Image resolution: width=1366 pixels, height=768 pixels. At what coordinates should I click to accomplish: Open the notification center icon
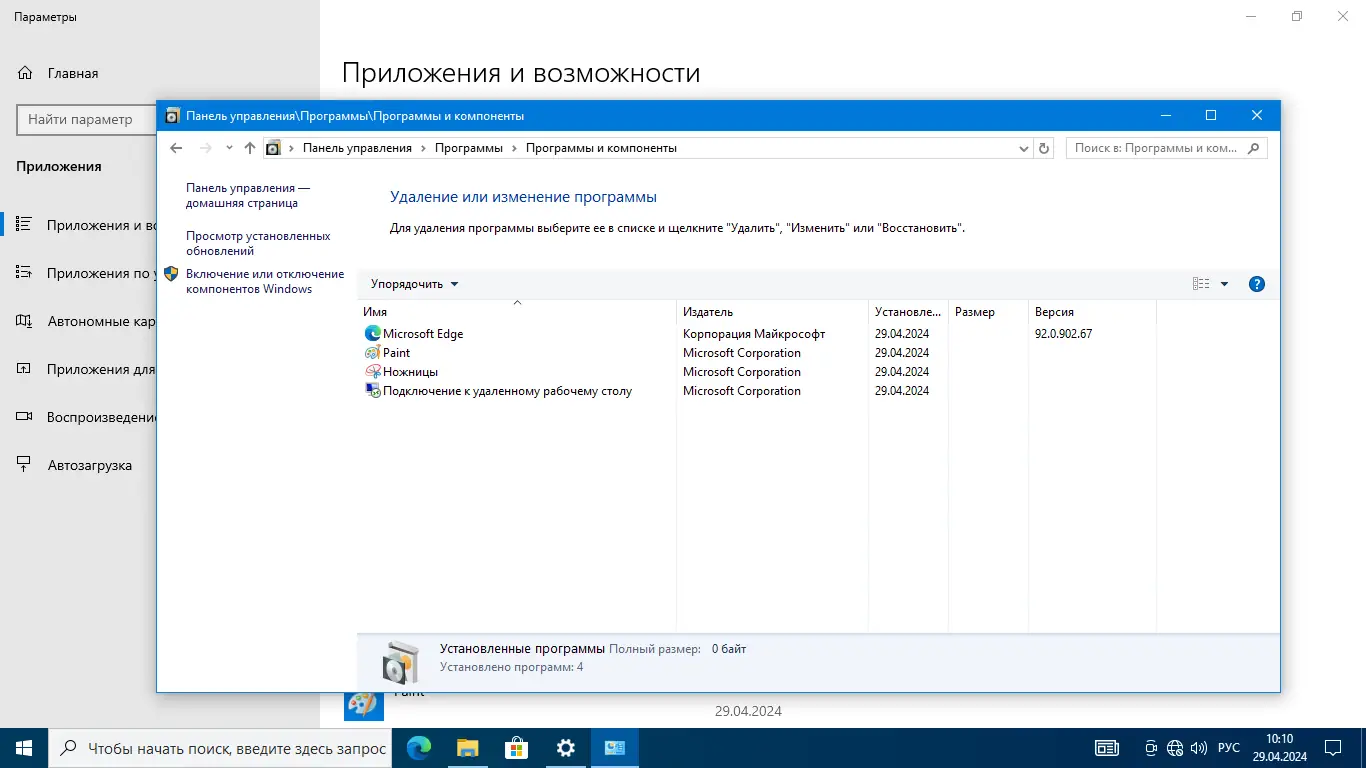point(1332,747)
